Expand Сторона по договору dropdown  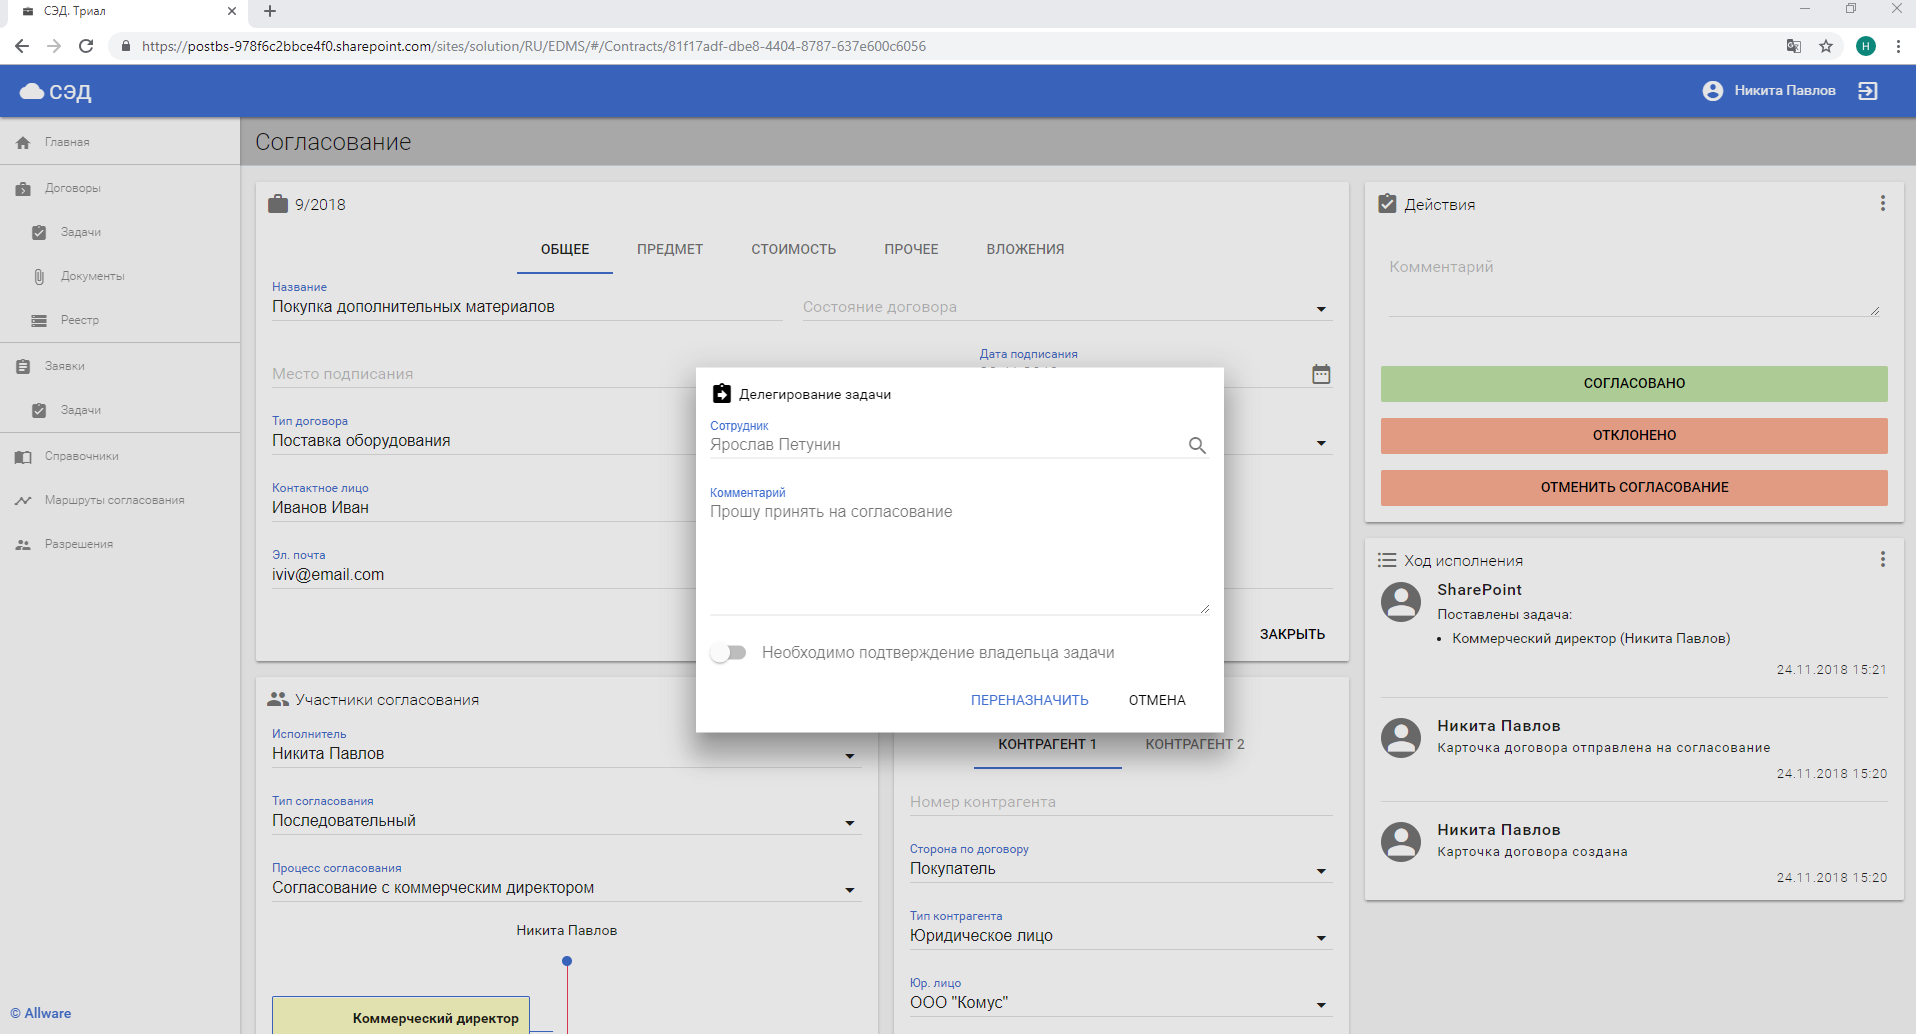pyautogui.click(x=1321, y=871)
